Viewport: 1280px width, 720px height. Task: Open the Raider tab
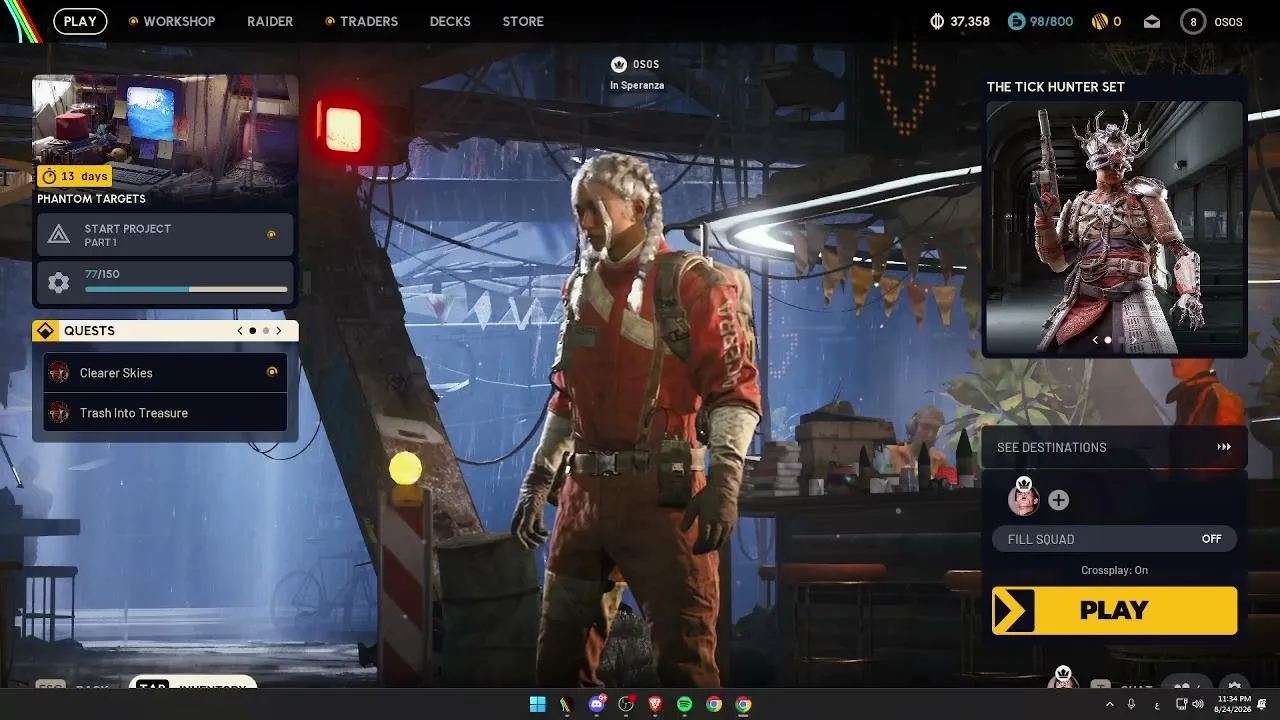click(x=270, y=21)
